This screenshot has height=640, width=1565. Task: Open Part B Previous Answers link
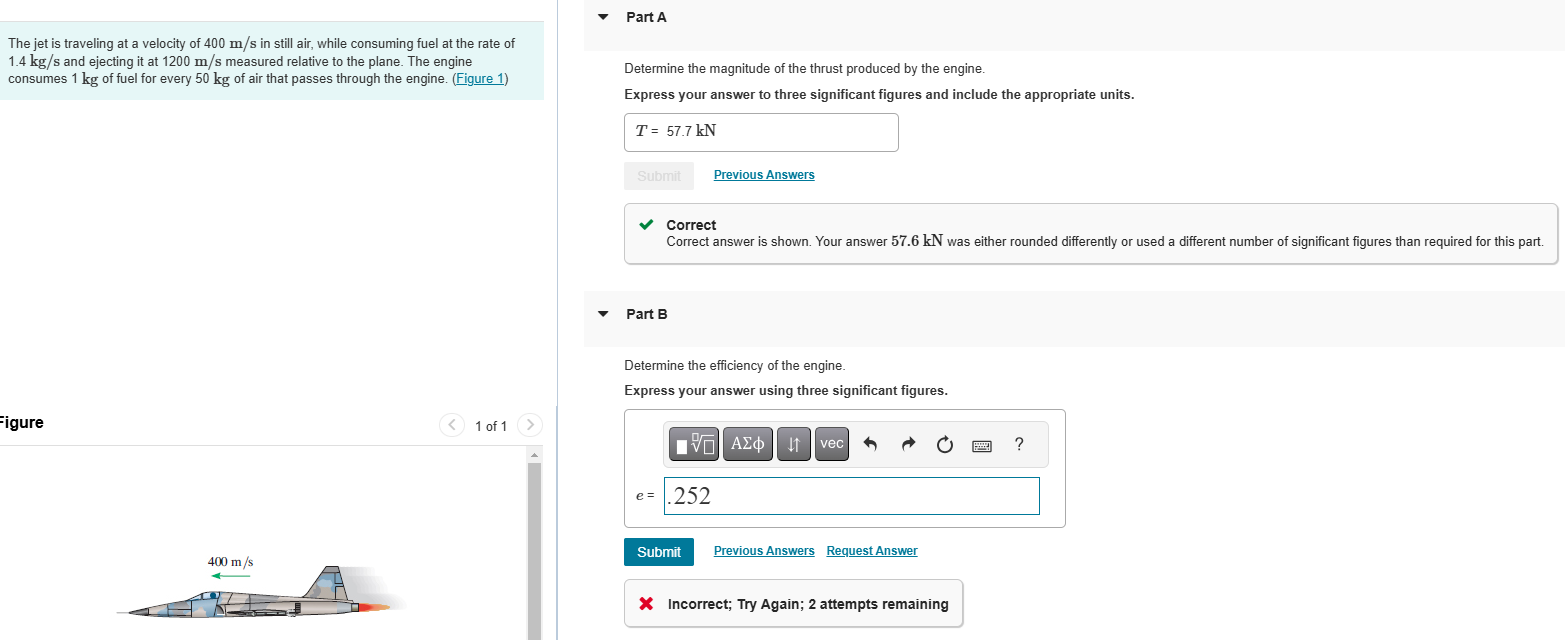pyautogui.click(x=764, y=551)
